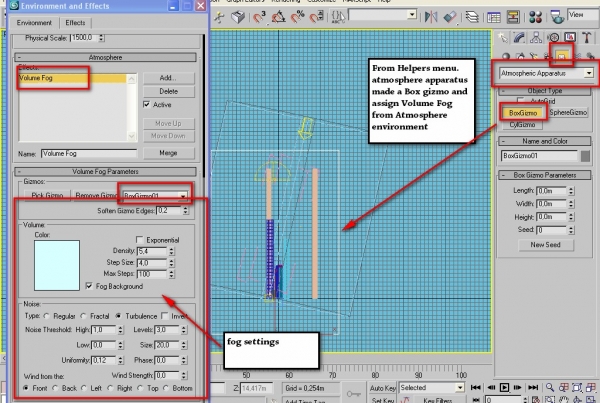
Task: Switch to the Utilities hammer icon
Action: (x=586, y=38)
